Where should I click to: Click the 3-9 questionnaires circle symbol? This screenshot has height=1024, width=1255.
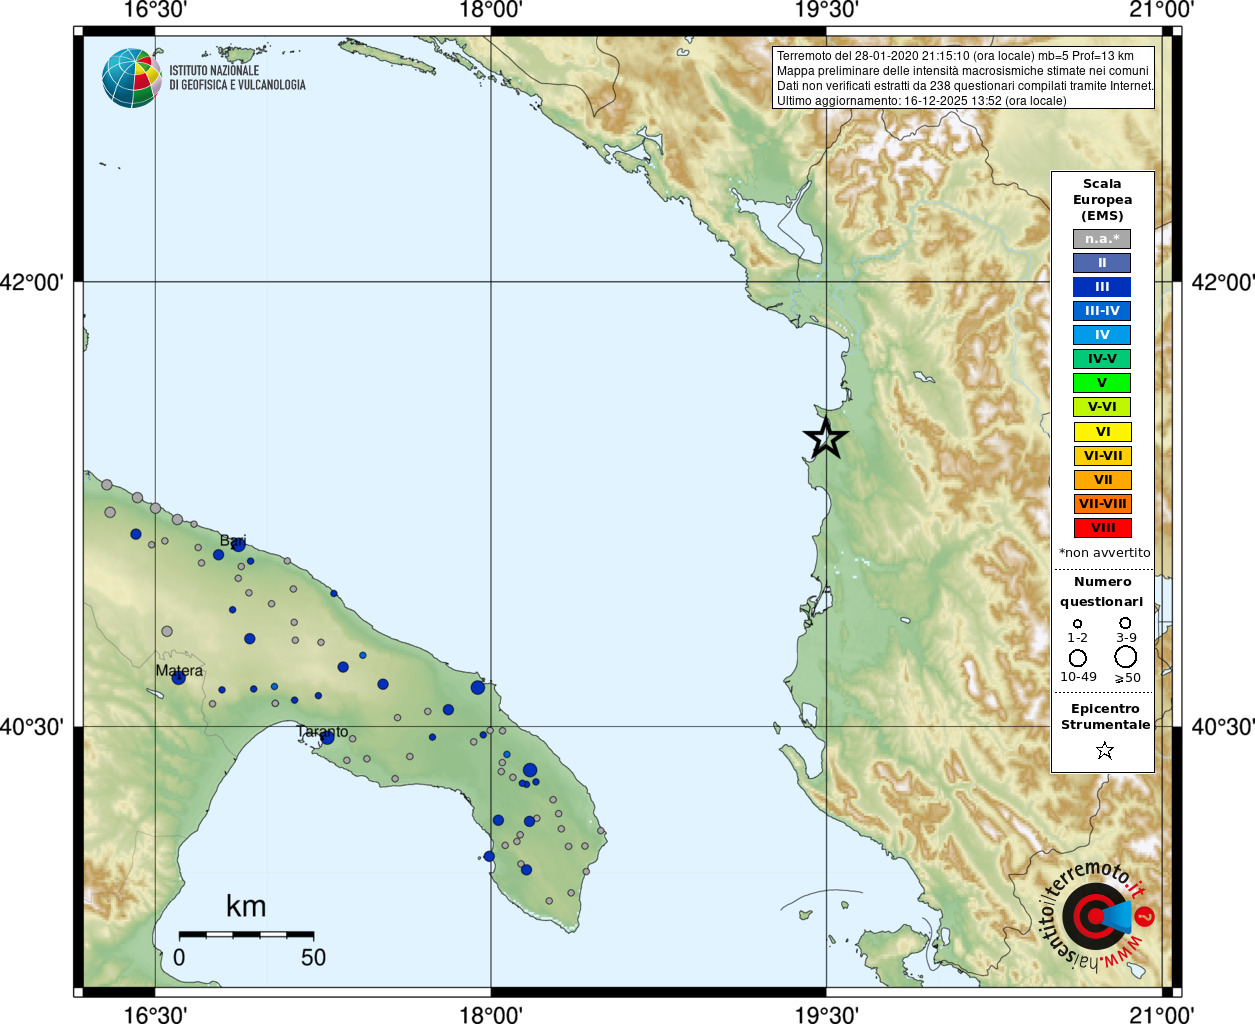point(1125,622)
